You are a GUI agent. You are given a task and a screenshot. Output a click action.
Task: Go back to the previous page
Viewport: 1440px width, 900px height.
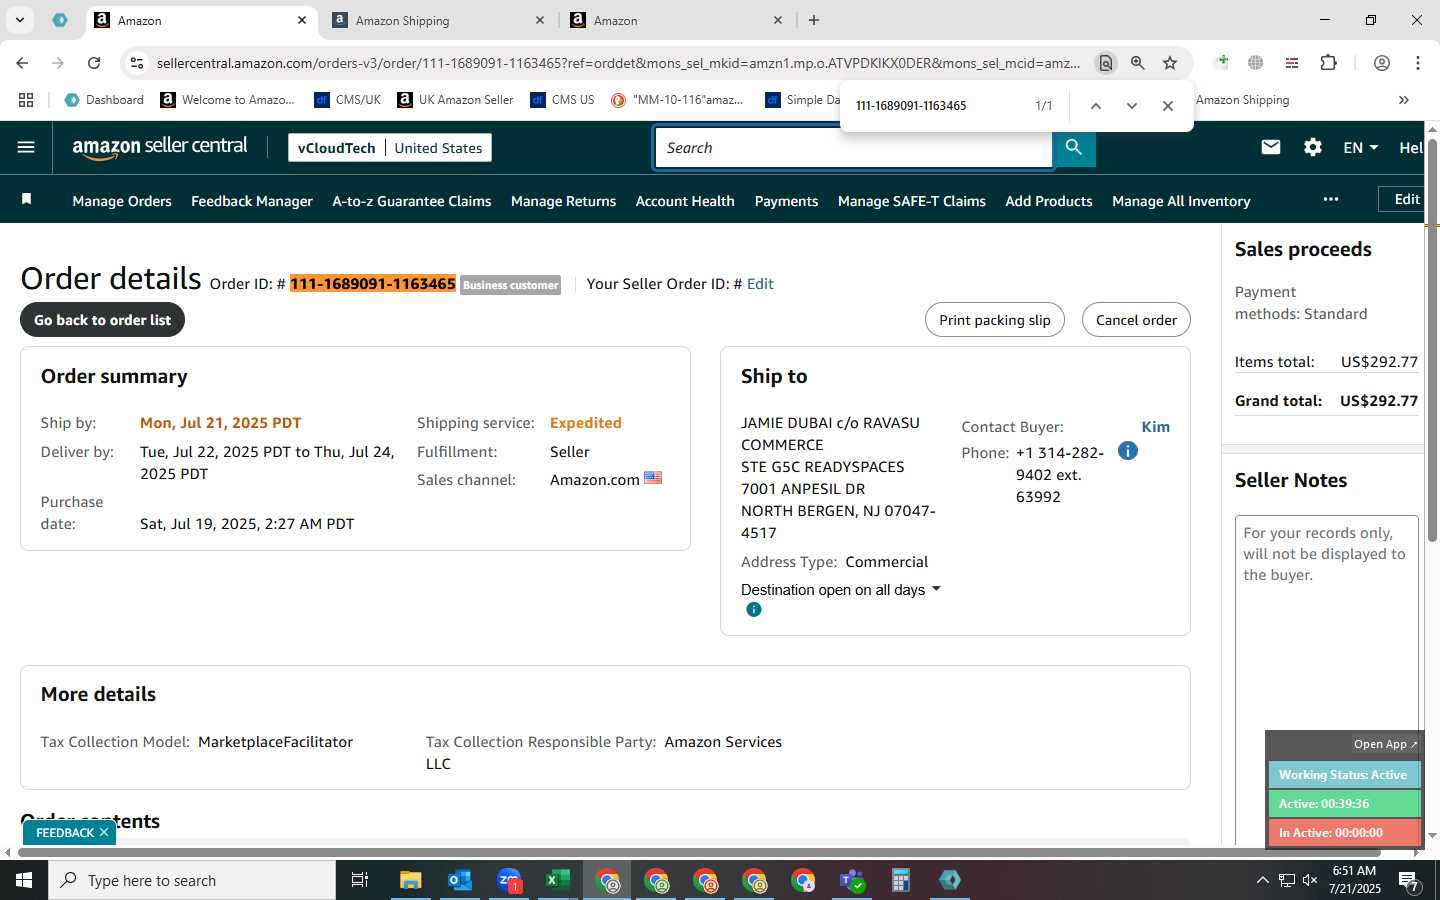click(x=22, y=63)
